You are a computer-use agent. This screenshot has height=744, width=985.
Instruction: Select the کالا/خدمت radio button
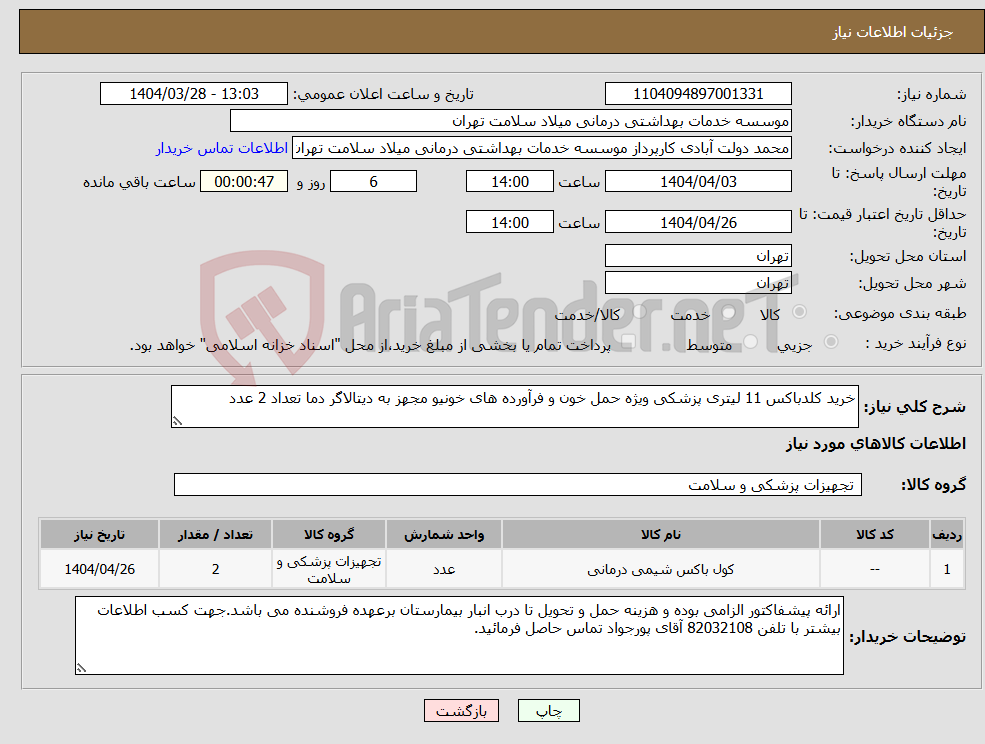point(639,312)
